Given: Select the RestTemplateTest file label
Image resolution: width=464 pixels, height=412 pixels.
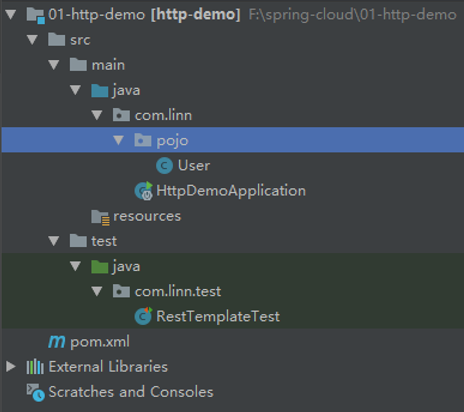Looking at the screenshot, I should [x=218, y=316].
